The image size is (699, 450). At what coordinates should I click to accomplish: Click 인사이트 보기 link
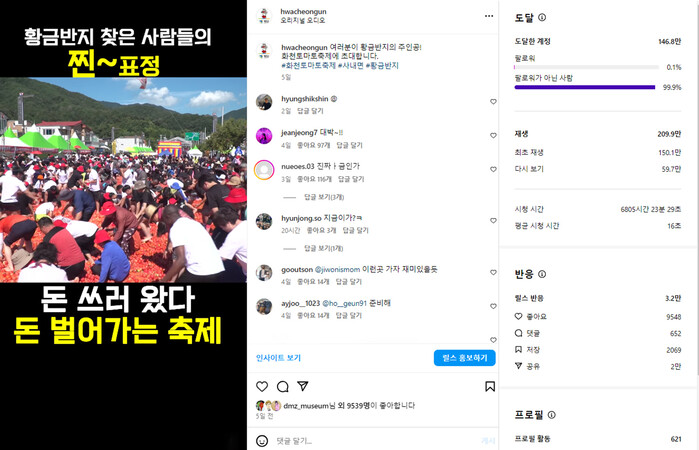279,358
